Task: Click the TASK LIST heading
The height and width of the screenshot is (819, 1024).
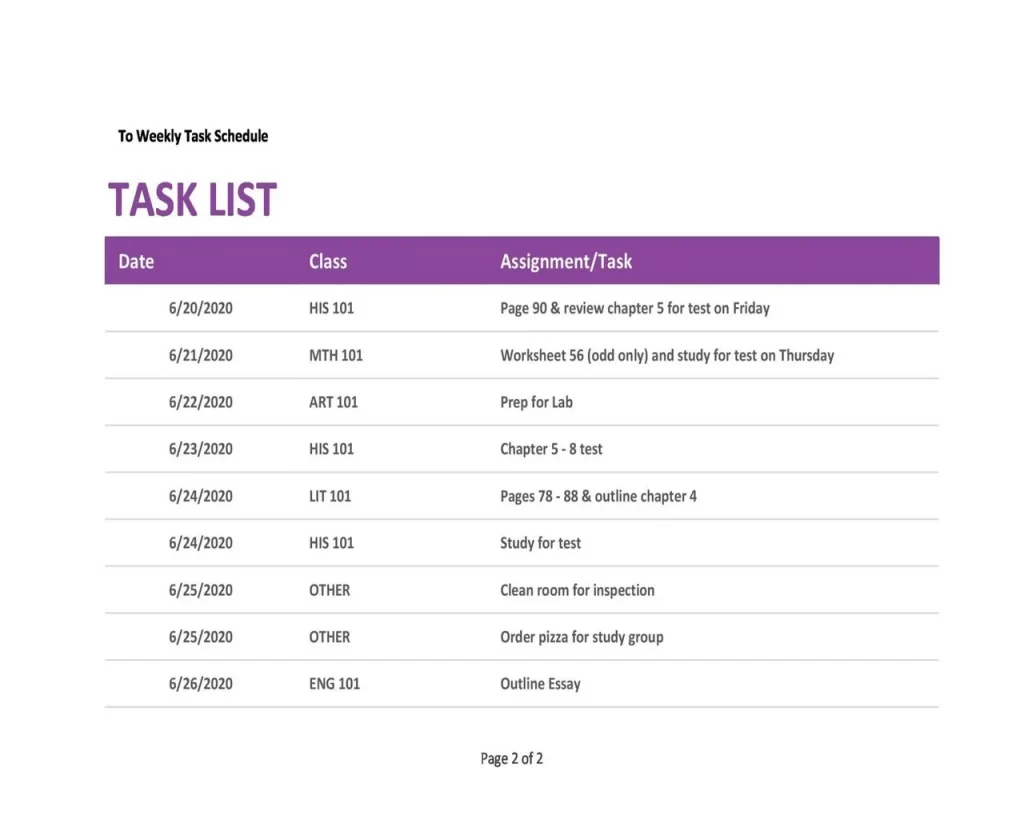Action: pos(193,199)
